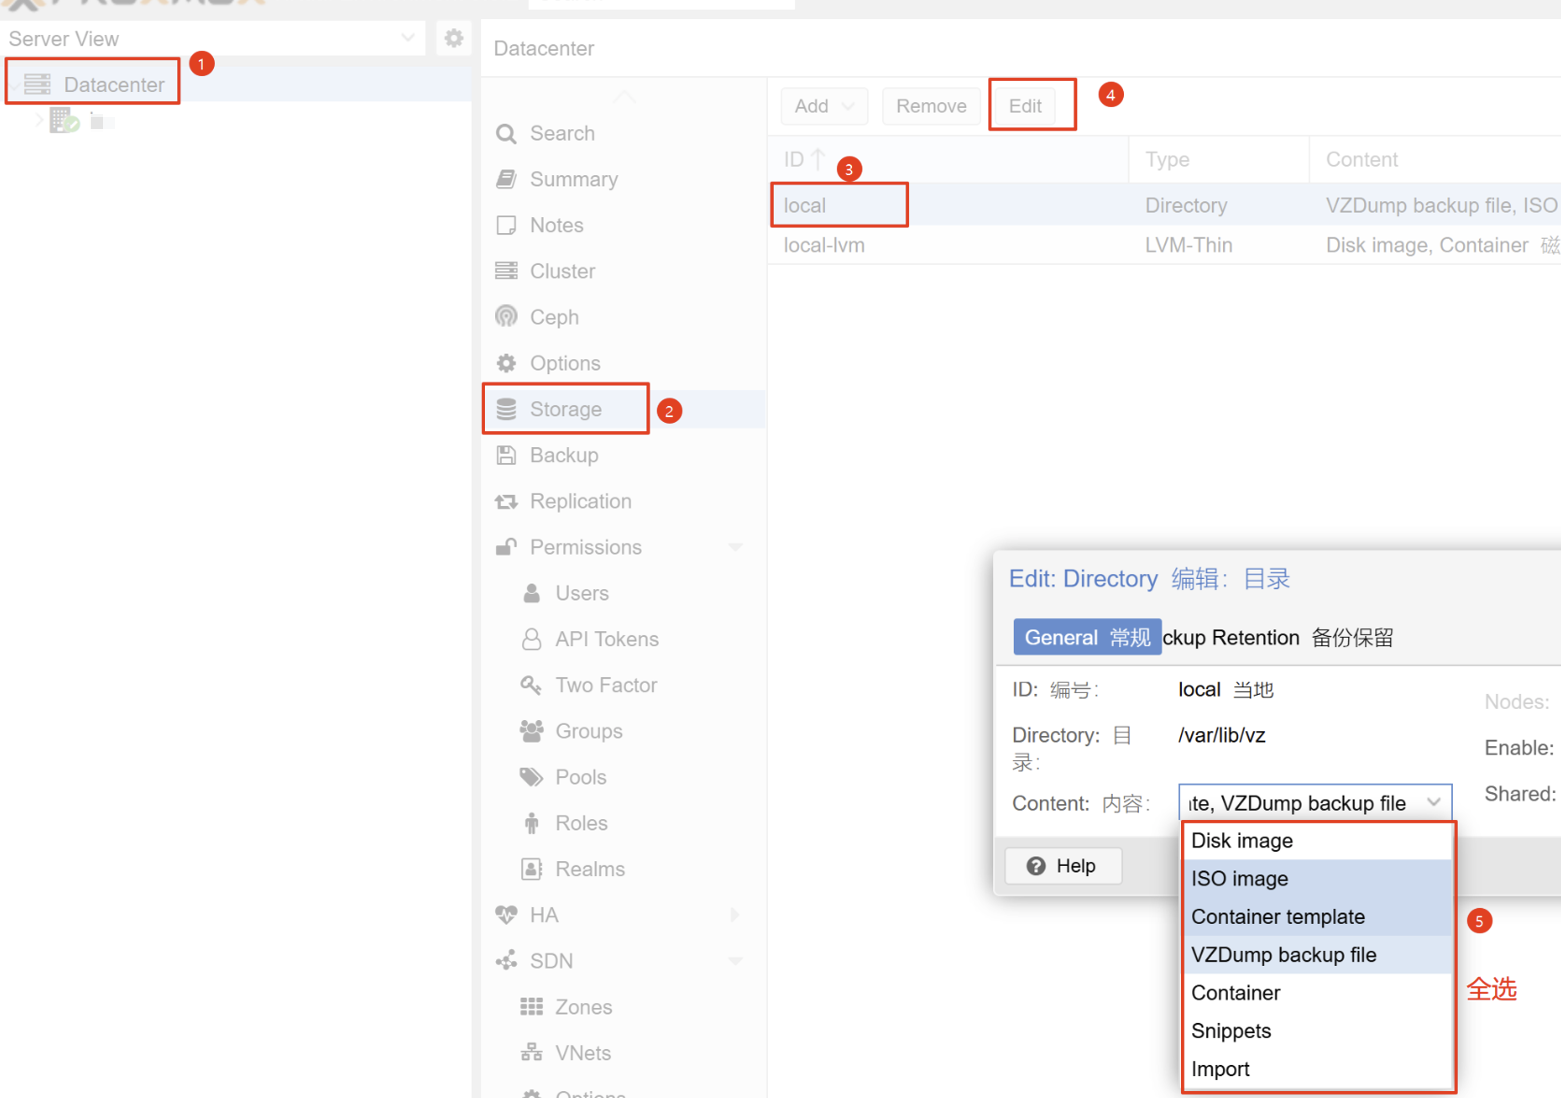Screen dimensions: 1561x1098
Task: Click the Summary book icon
Action: click(x=506, y=179)
